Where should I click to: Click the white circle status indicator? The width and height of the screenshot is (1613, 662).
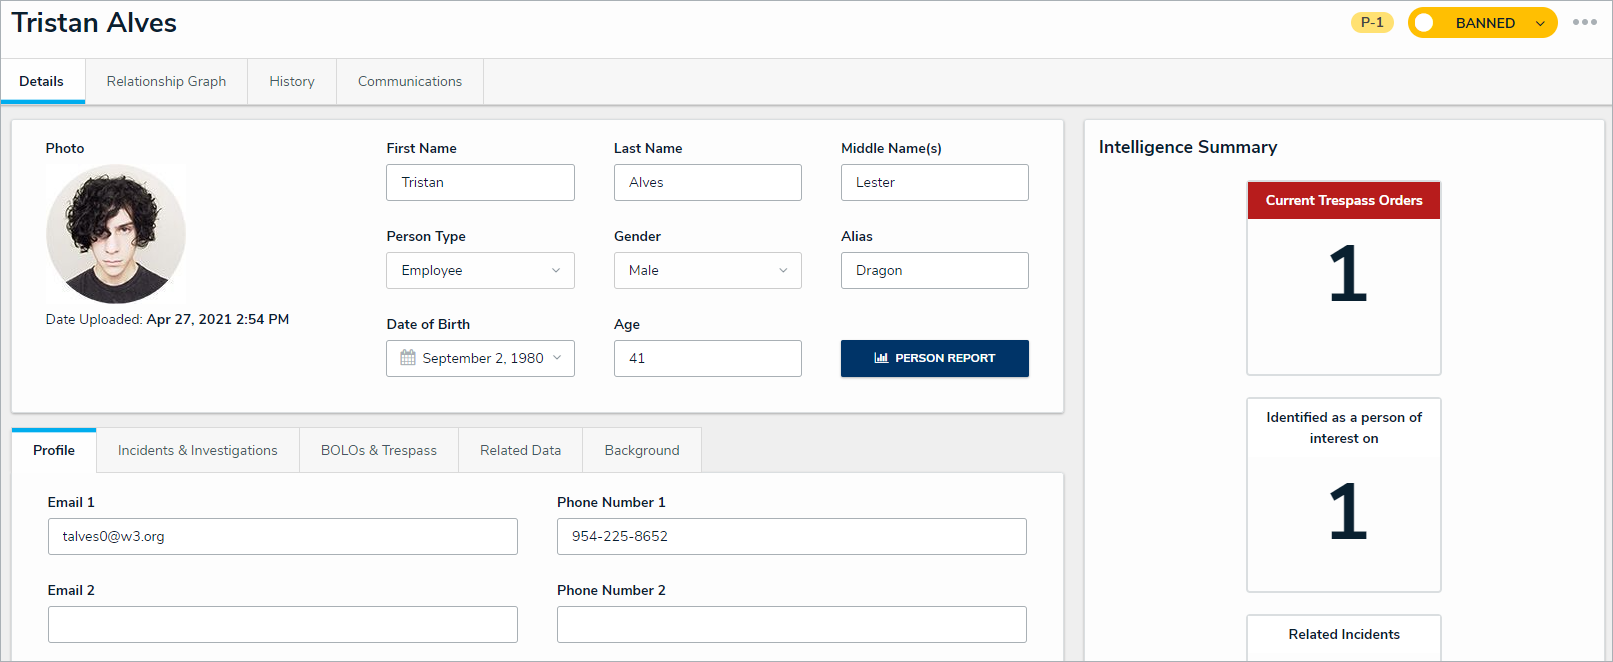coord(1424,23)
